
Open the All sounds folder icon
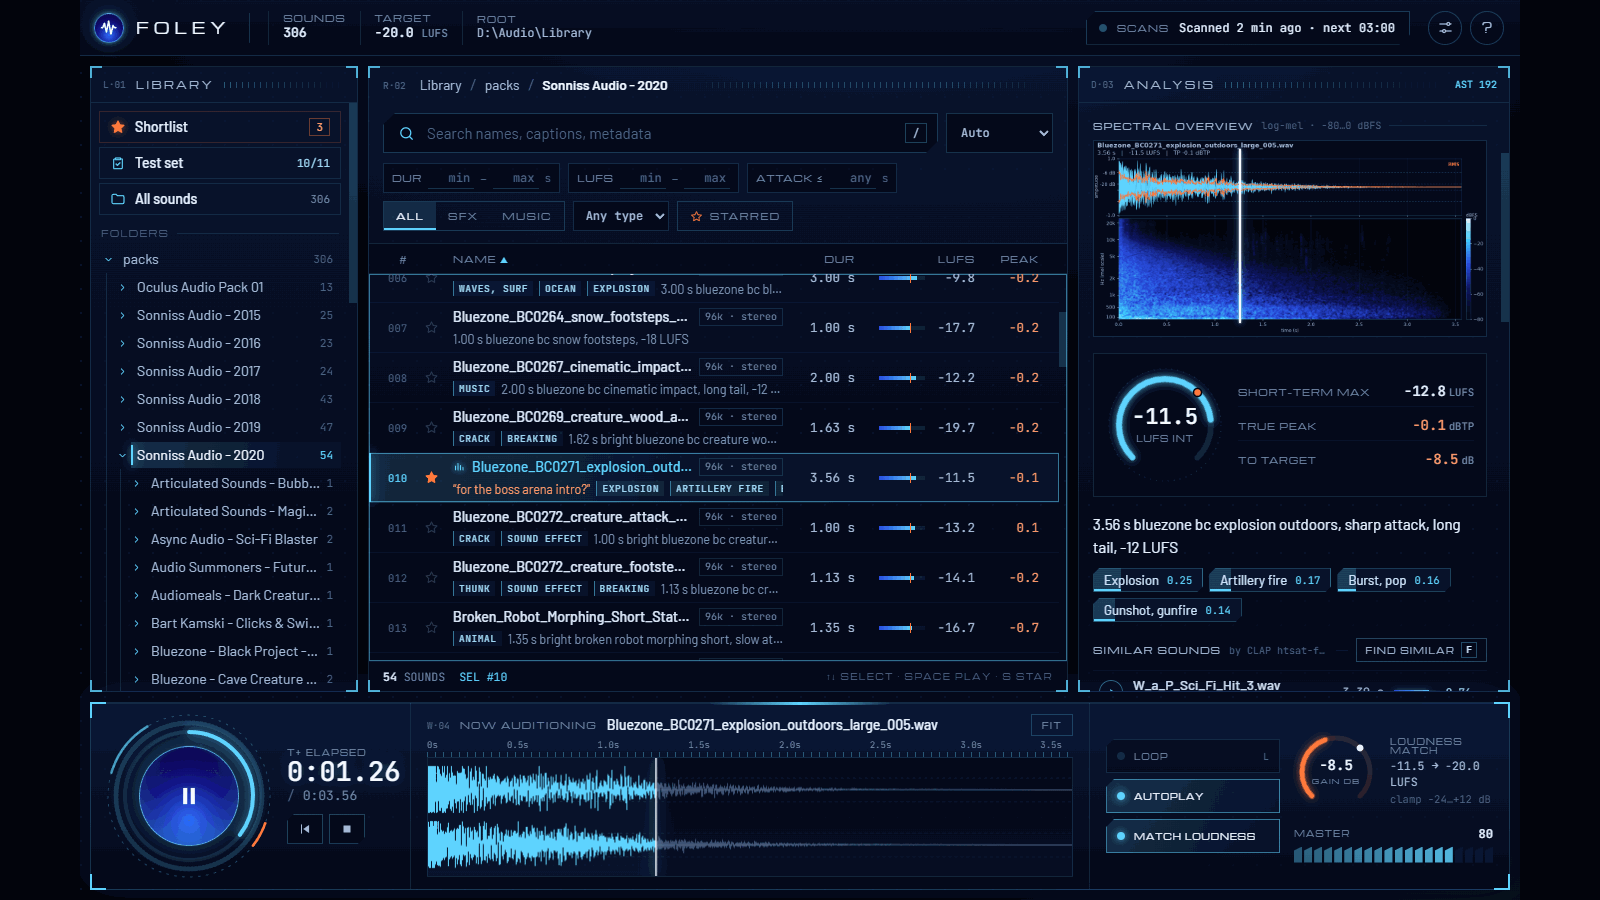(118, 199)
